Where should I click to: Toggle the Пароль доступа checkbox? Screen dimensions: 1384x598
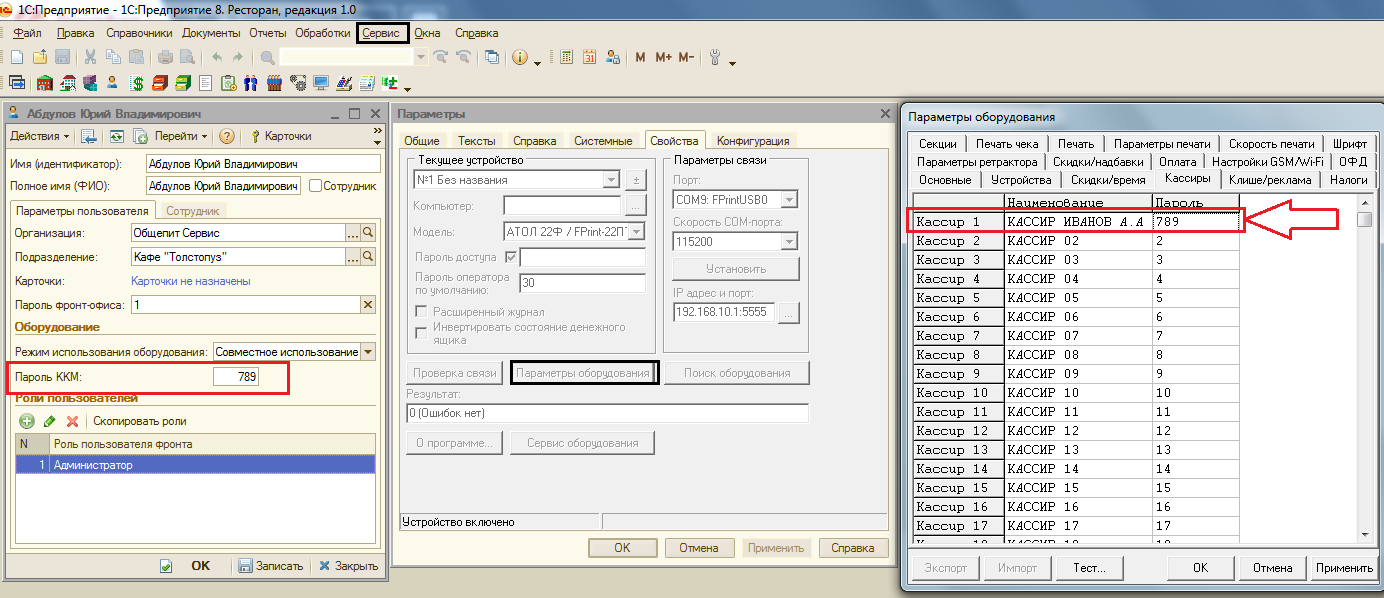510,257
